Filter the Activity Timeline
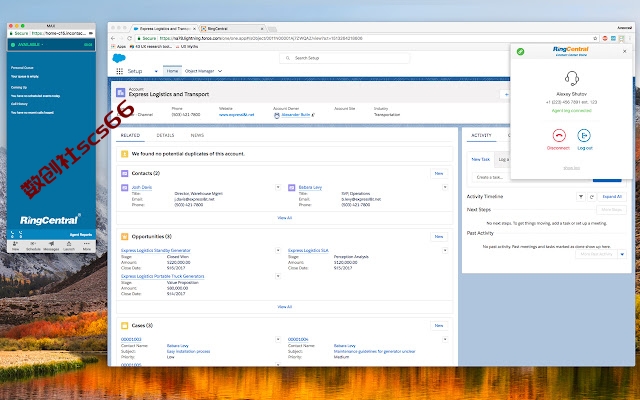Image resolution: width=640 pixels, height=400 pixels. click(581, 197)
